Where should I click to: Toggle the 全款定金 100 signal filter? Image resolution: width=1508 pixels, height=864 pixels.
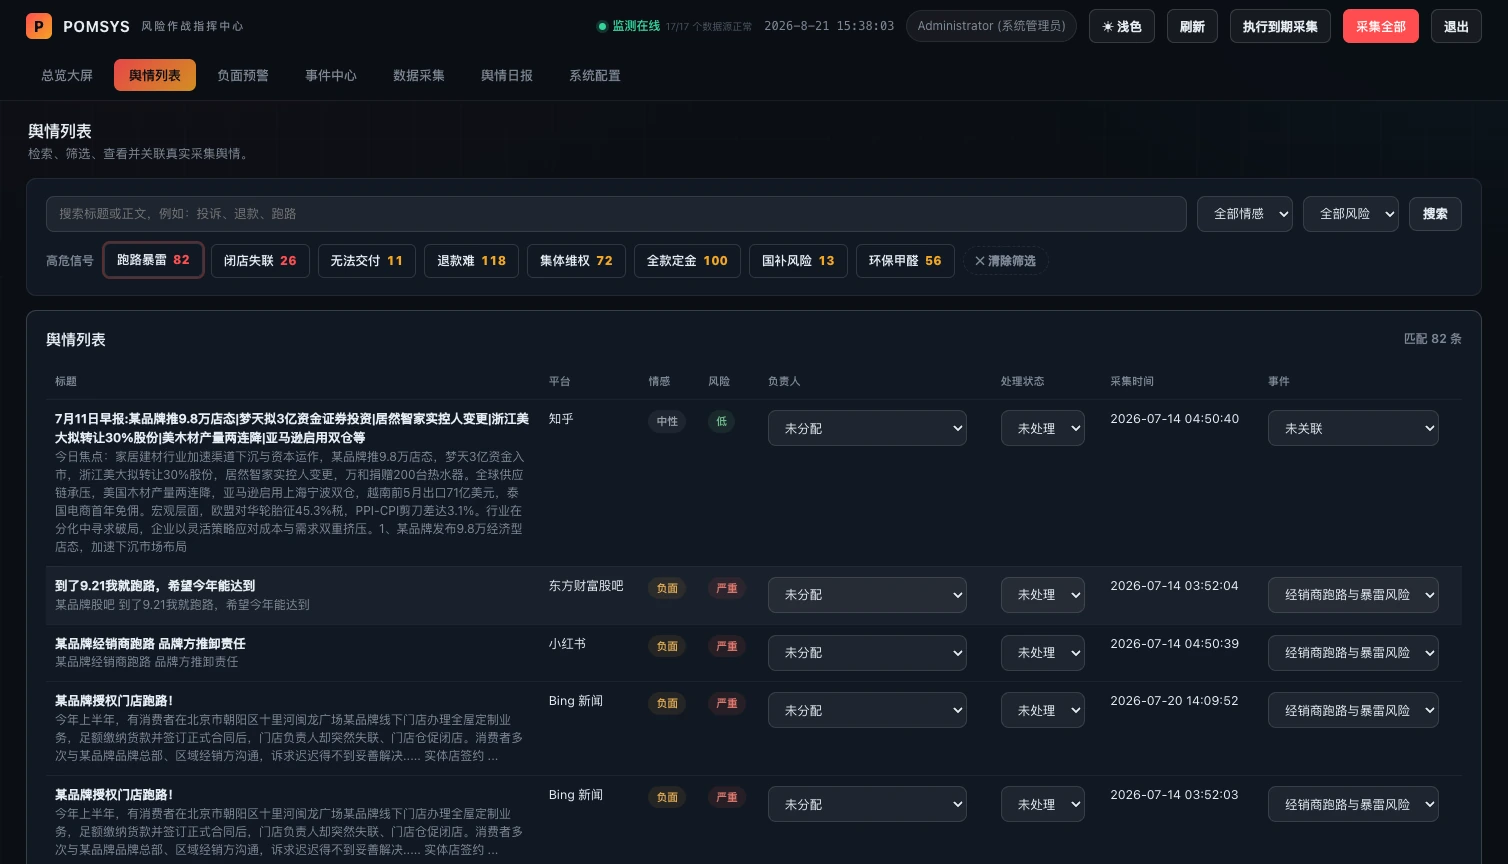687,261
